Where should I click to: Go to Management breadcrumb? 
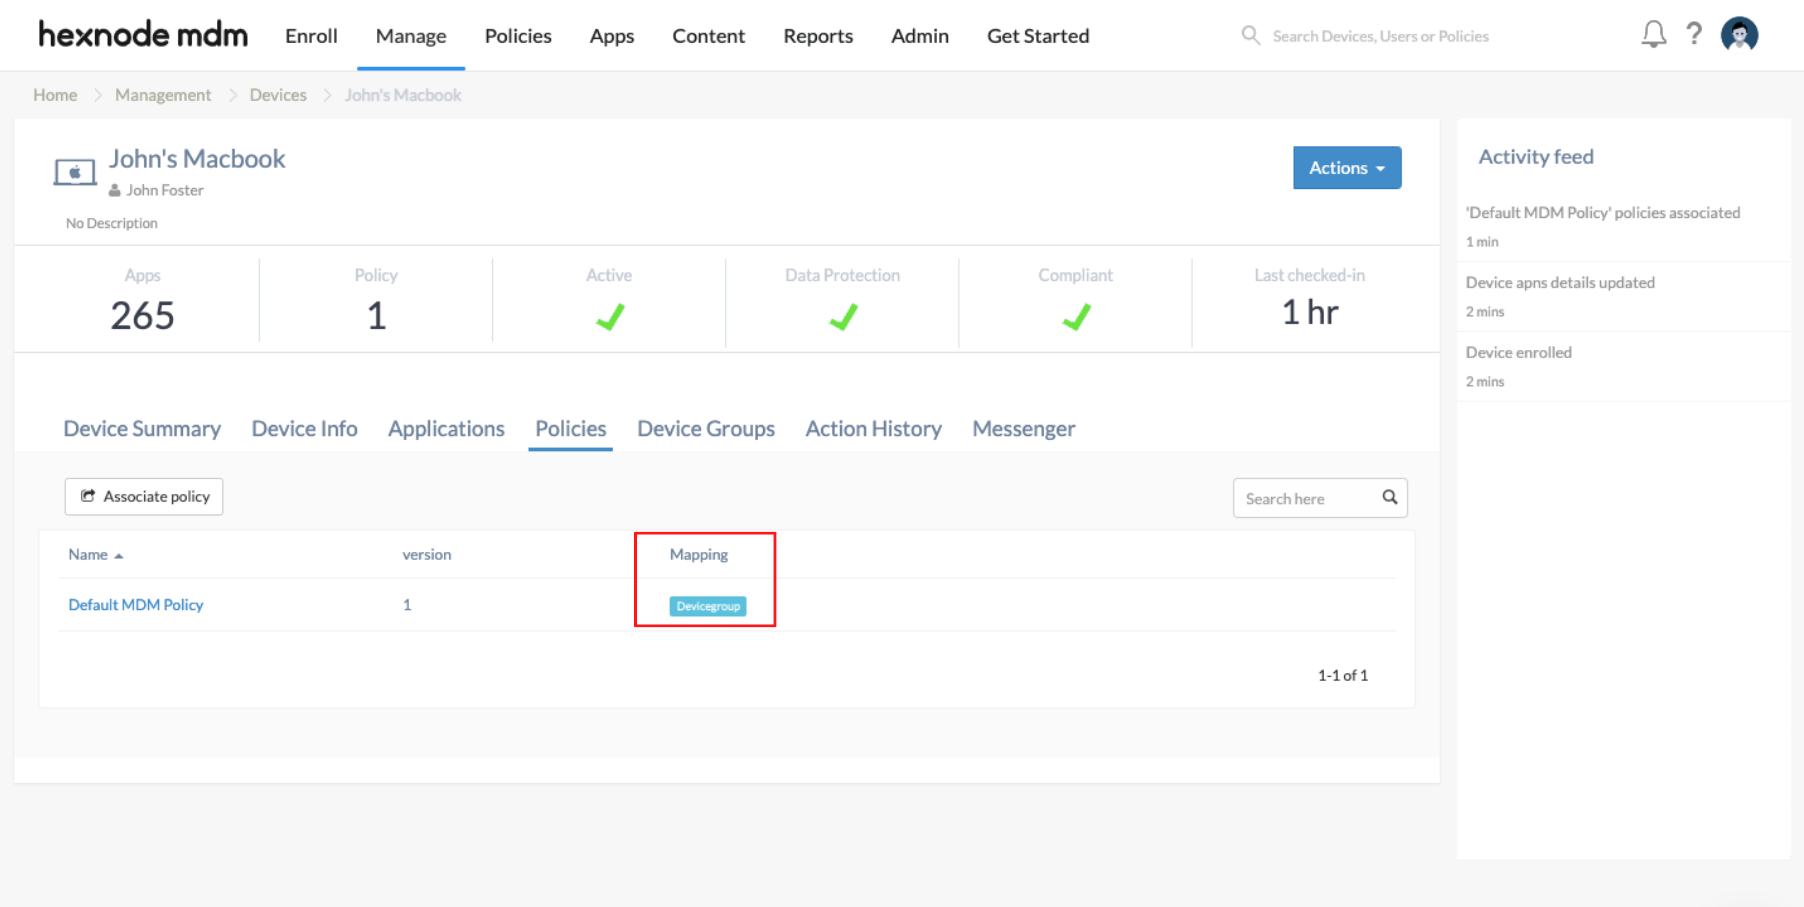tap(163, 95)
